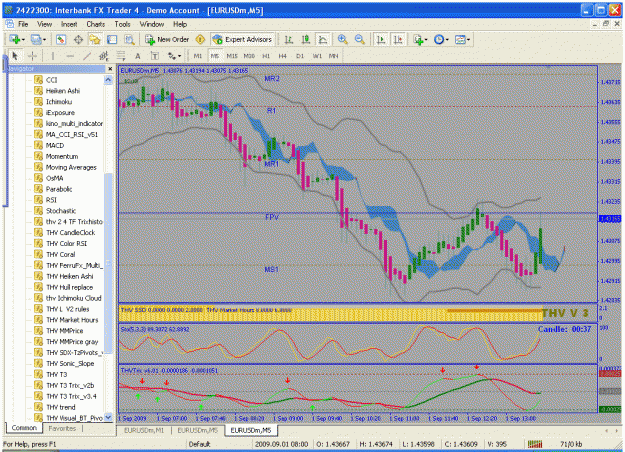This screenshot has height=452, width=625.
Task: Open the Terminal window icon
Action: point(112,39)
